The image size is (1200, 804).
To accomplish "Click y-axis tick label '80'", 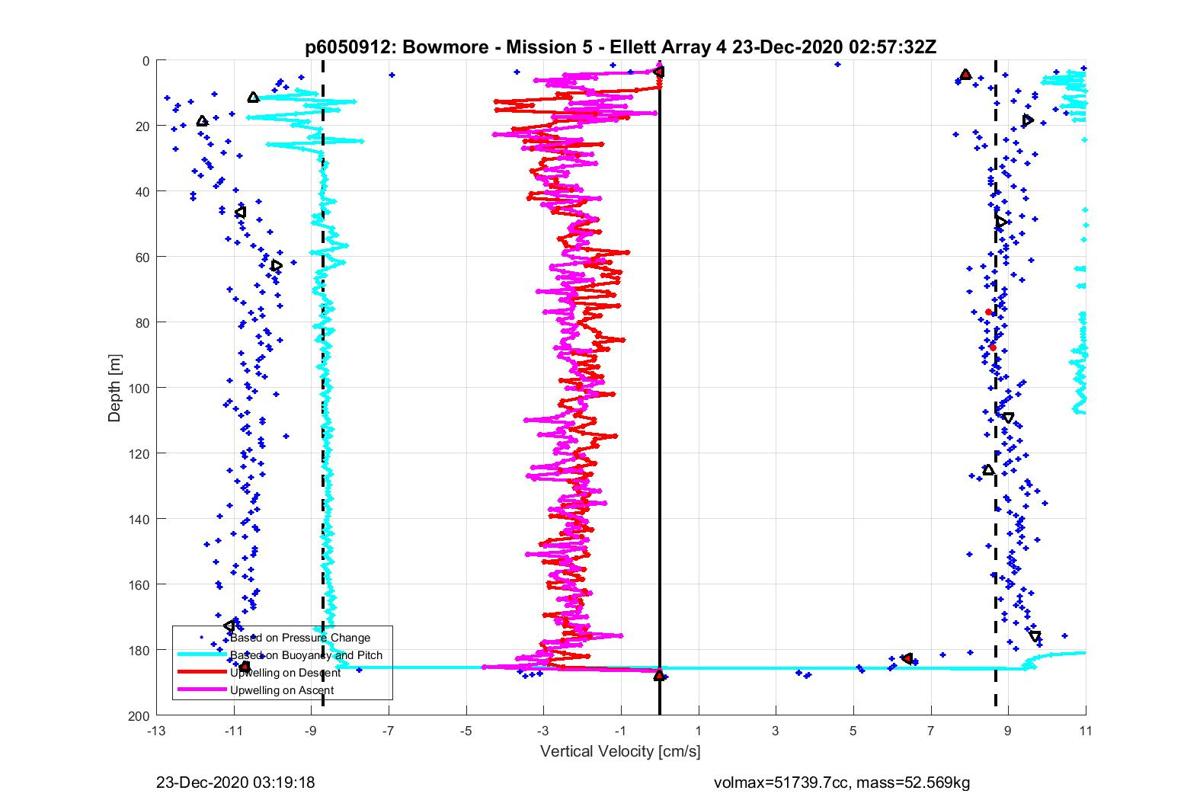I will 142,322.
